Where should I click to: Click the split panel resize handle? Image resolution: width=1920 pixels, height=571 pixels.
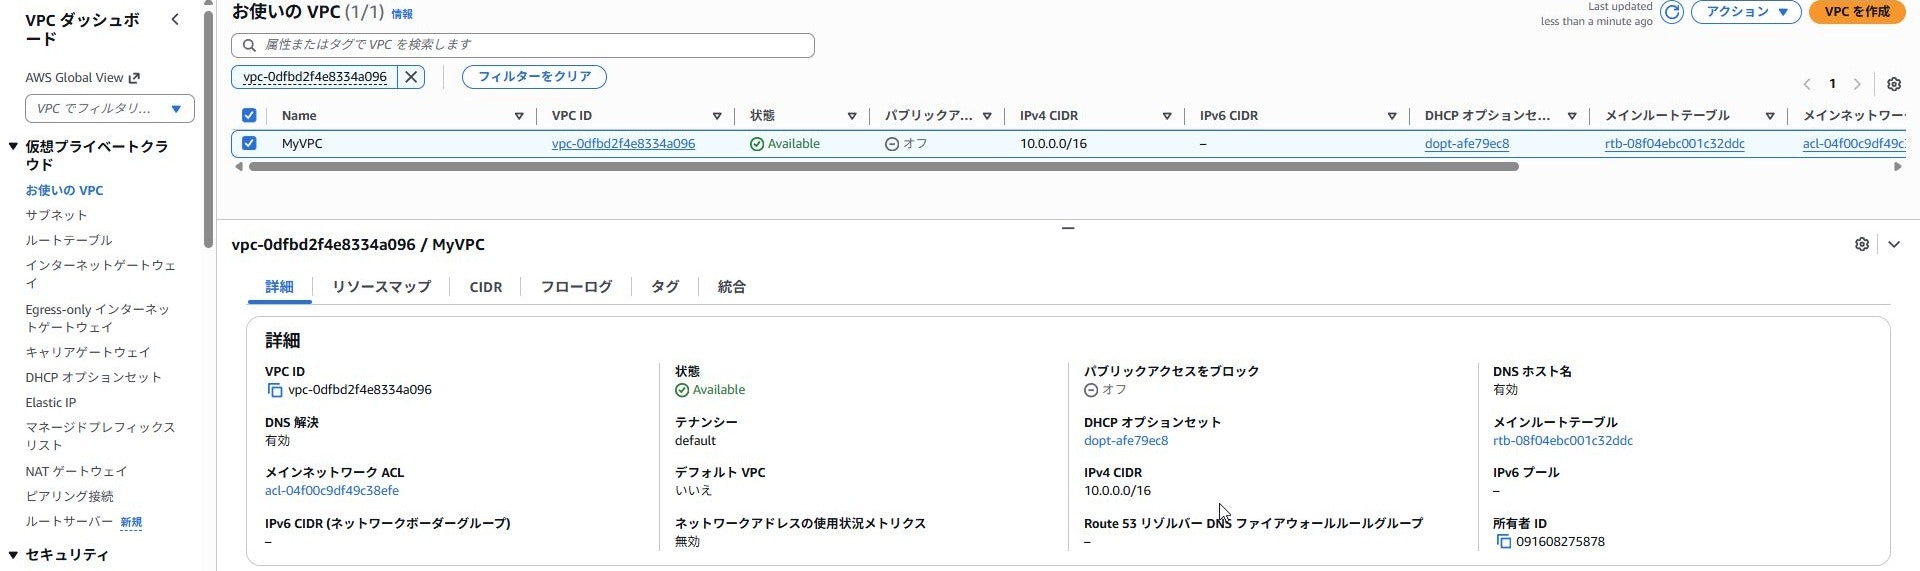point(1068,228)
